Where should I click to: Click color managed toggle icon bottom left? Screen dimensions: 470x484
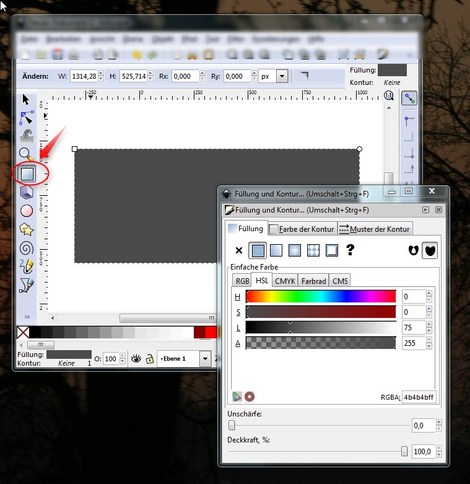237,396
